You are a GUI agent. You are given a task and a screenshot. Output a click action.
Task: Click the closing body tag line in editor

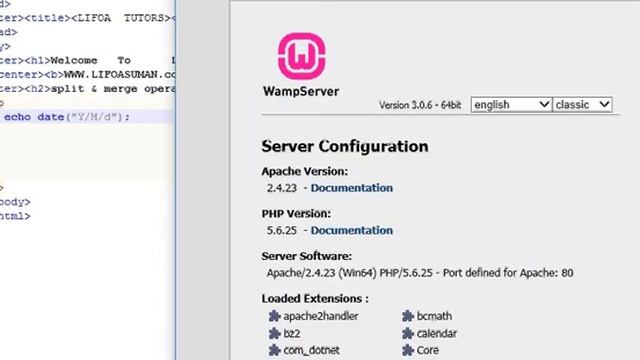coord(15,202)
